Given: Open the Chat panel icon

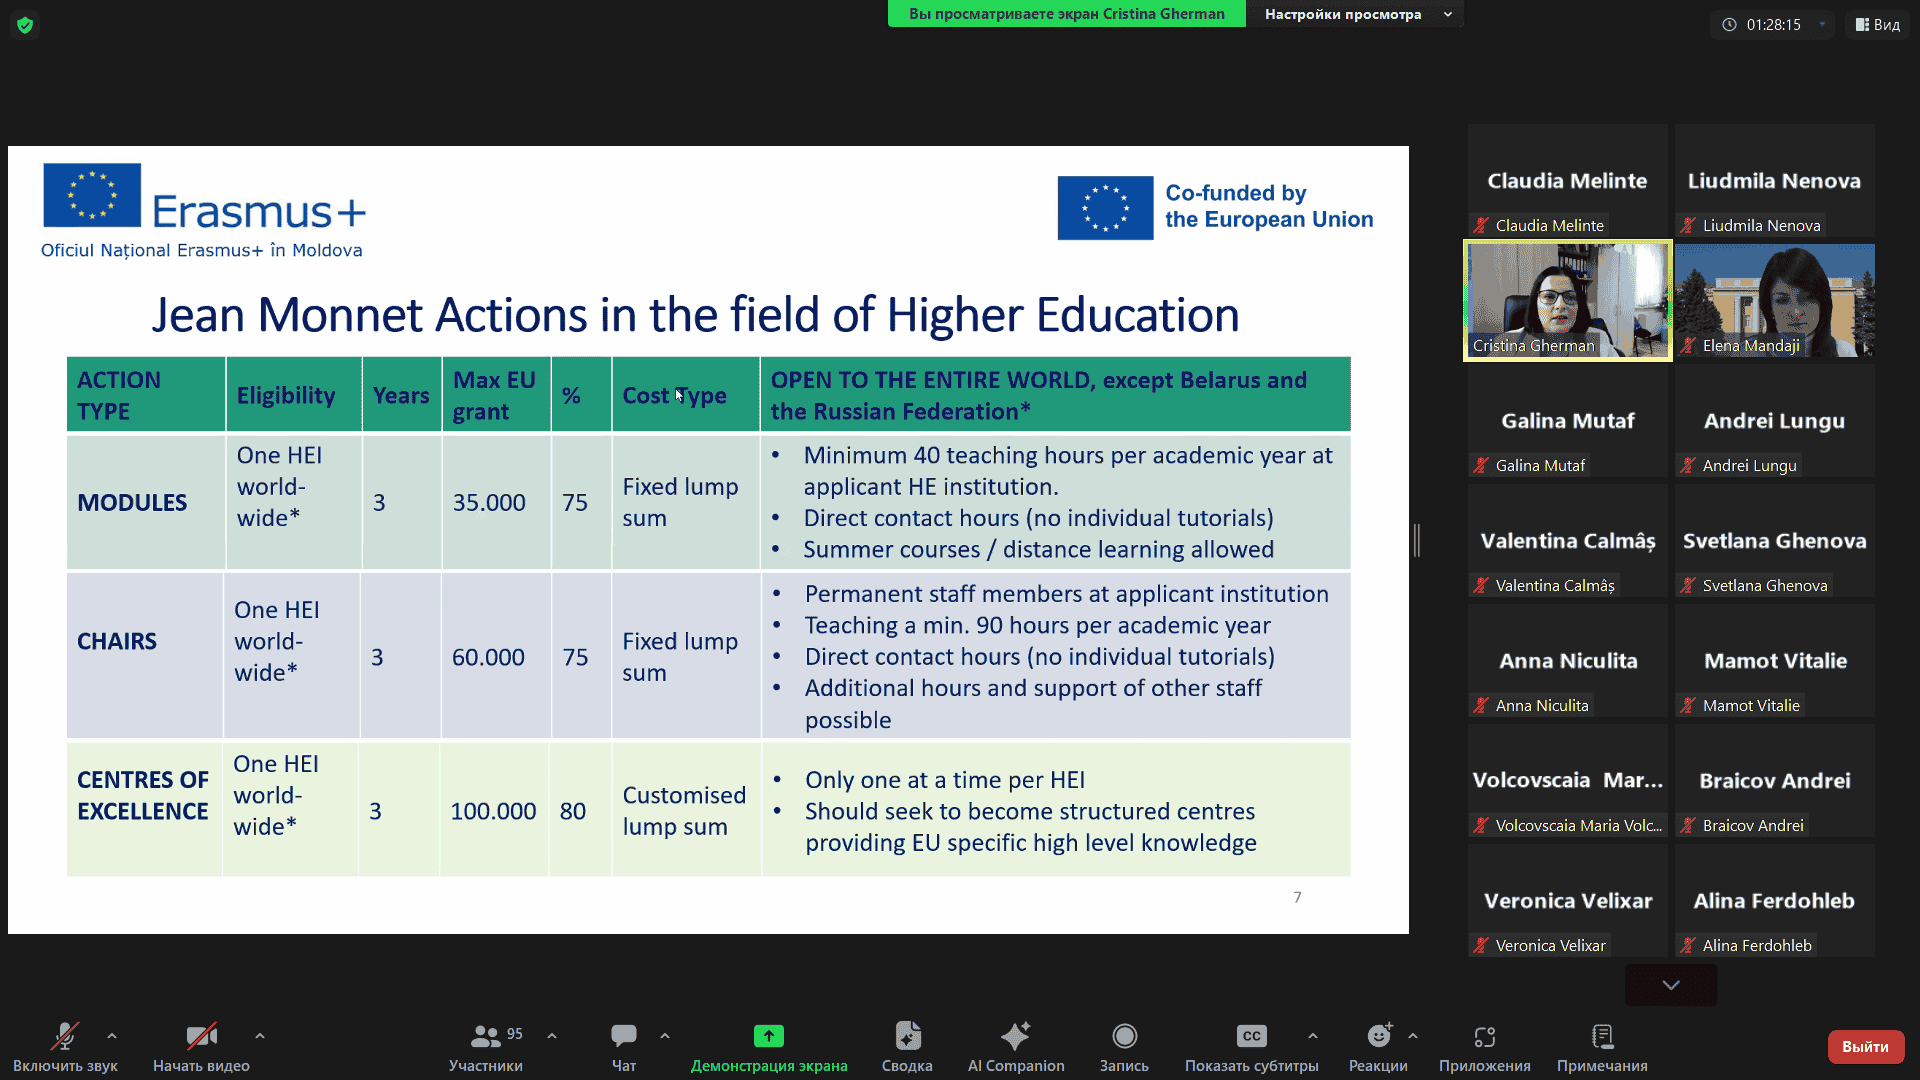Looking at the screenshot, I should coord(624,1036).
